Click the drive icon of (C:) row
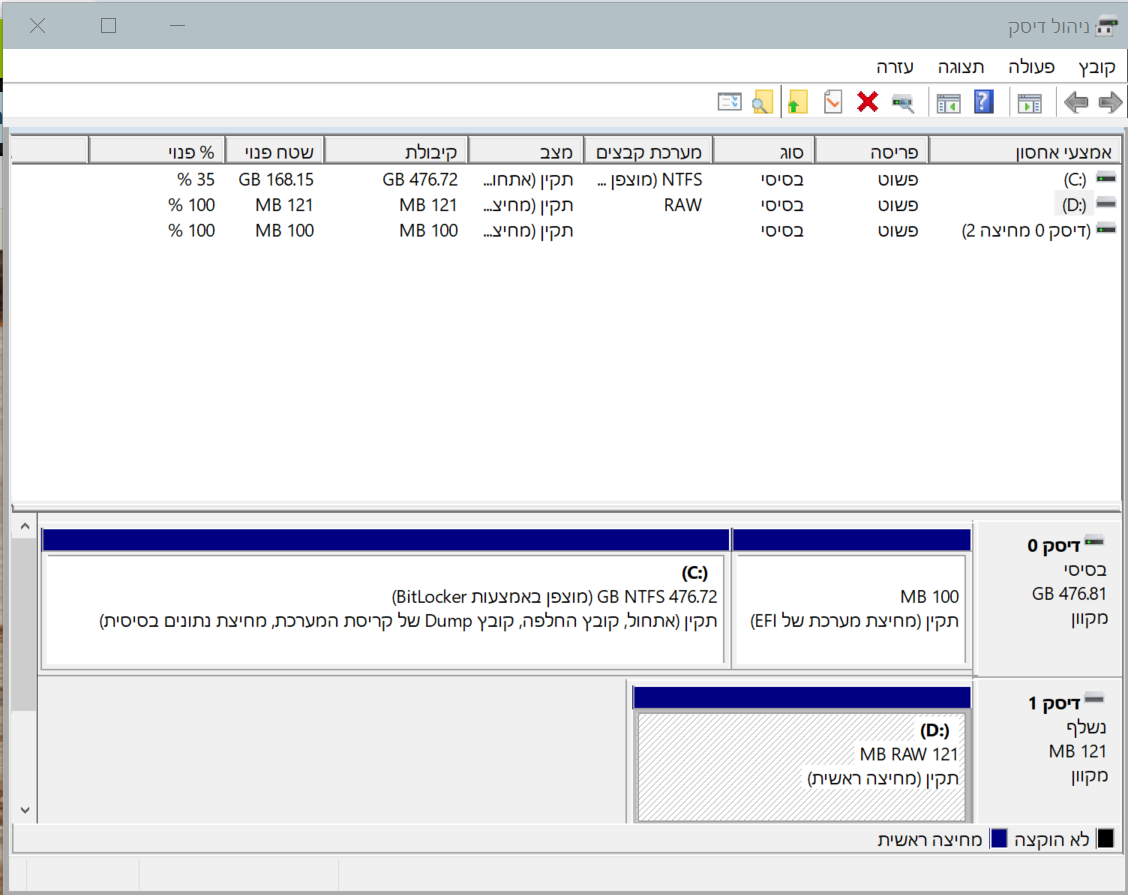 click(x=1106, y=178)
